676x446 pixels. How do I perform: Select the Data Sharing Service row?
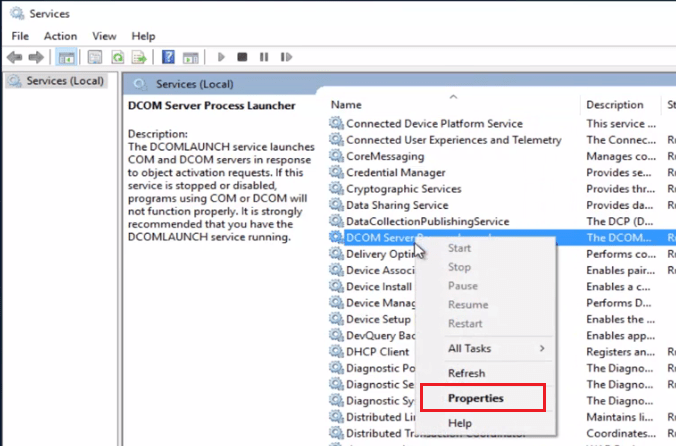[397, 205]
